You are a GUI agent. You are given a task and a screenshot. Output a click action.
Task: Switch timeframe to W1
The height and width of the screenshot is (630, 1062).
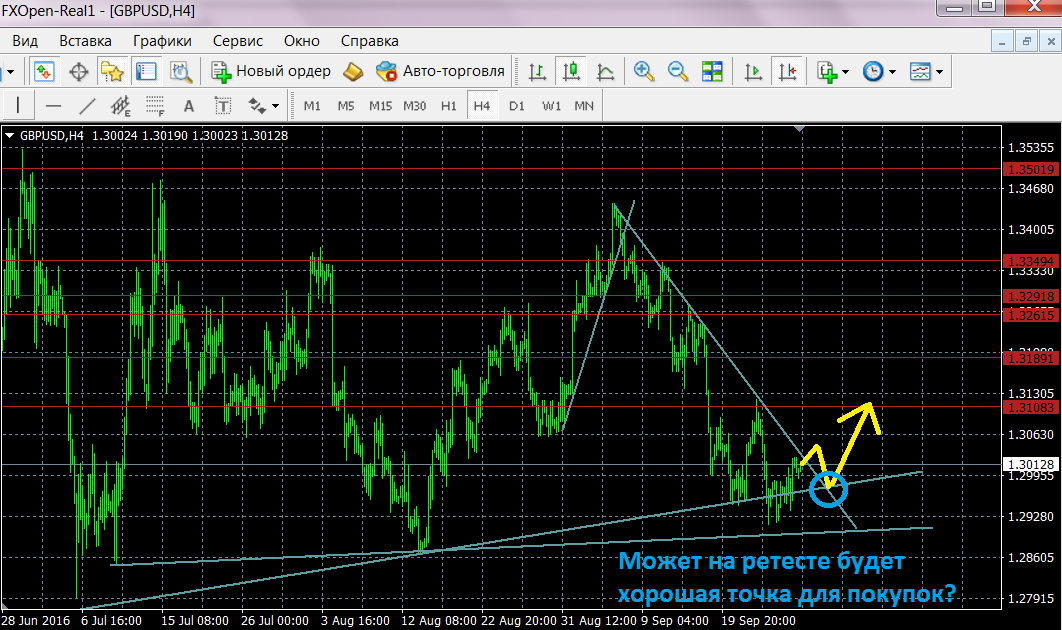551,106
